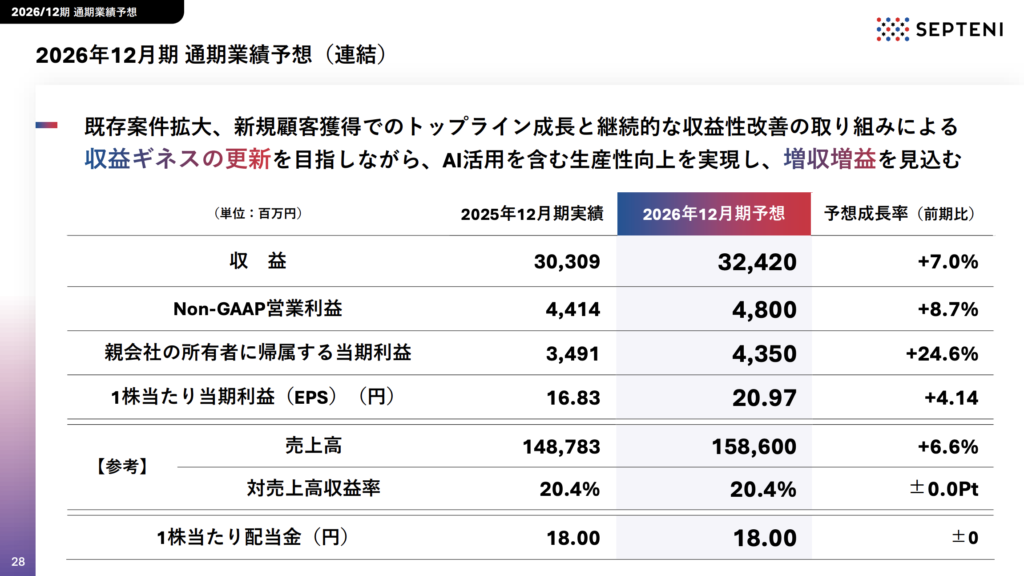Screen dimensions: 1024x576
Task: Click the 売上高 forecast value 158,600
Action: [754, 447]
